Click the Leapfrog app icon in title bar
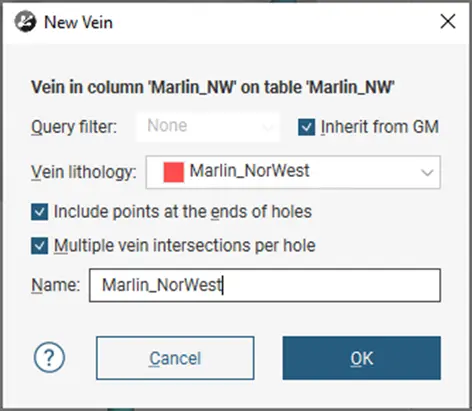Screen dimensions: 472x411 click(x=25, y=22)
